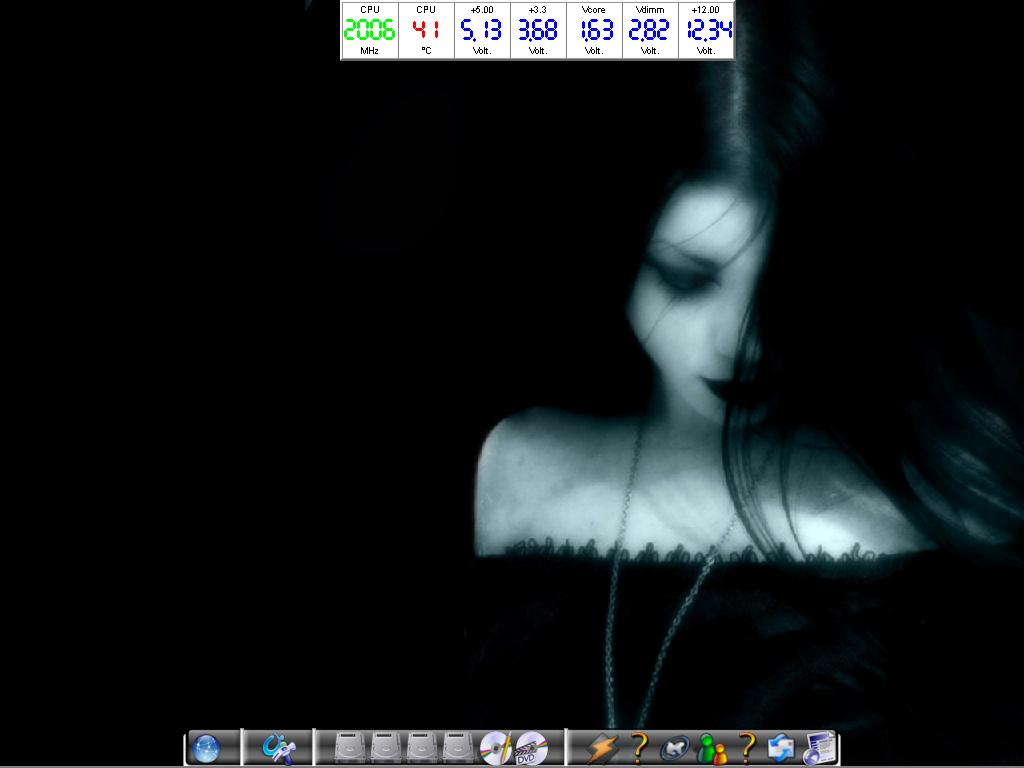
Task: Click the Vcore voltage reading
Action: (x=594, y=31)
